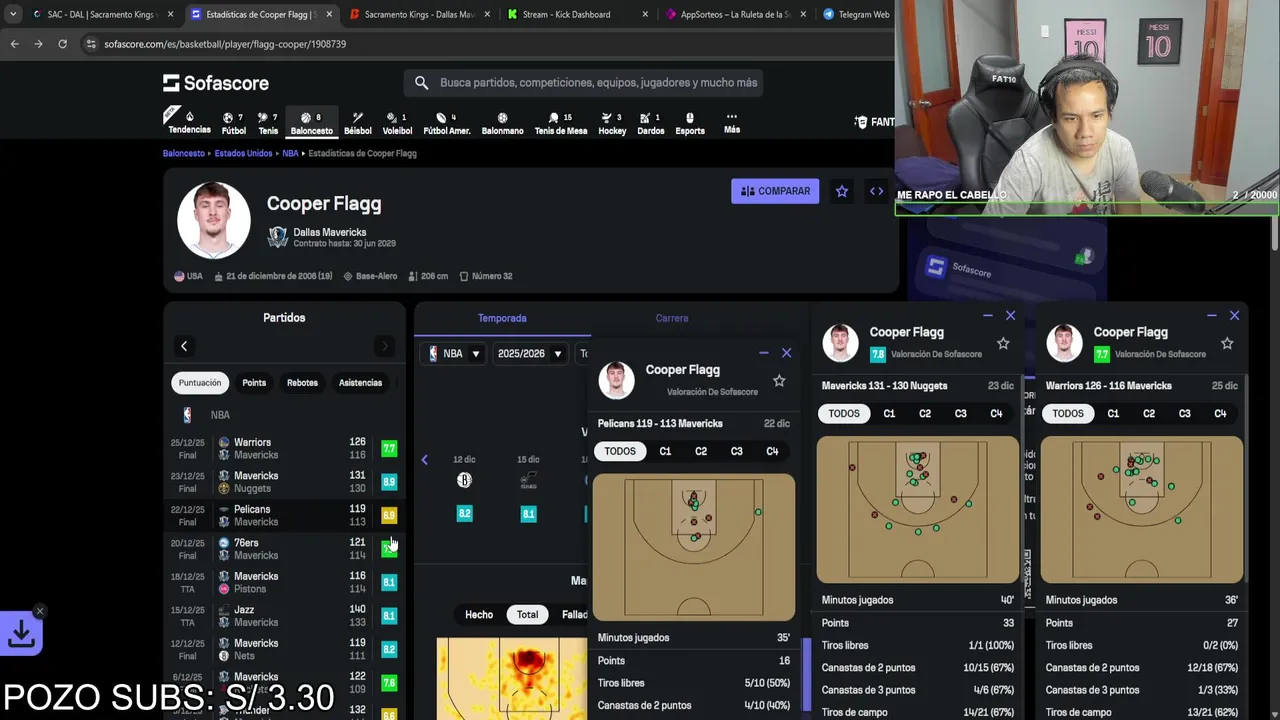Open the Pelicans vs Mavericks 22/12/25 match
Image resolution: width=1280 pixels, height=720 pixels.
[x=285, y=515]
